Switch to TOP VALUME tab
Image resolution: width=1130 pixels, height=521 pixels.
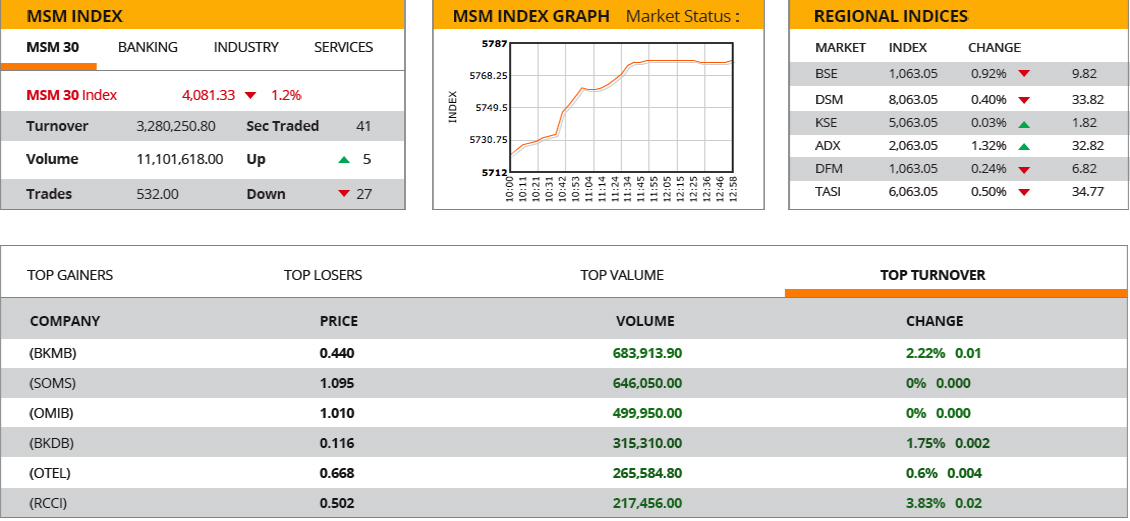[622, 275]
